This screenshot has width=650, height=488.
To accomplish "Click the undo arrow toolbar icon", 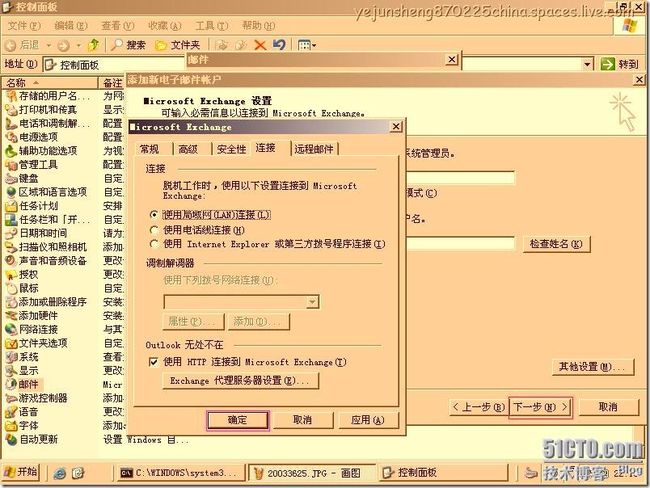I will click(x=279, y=44).
